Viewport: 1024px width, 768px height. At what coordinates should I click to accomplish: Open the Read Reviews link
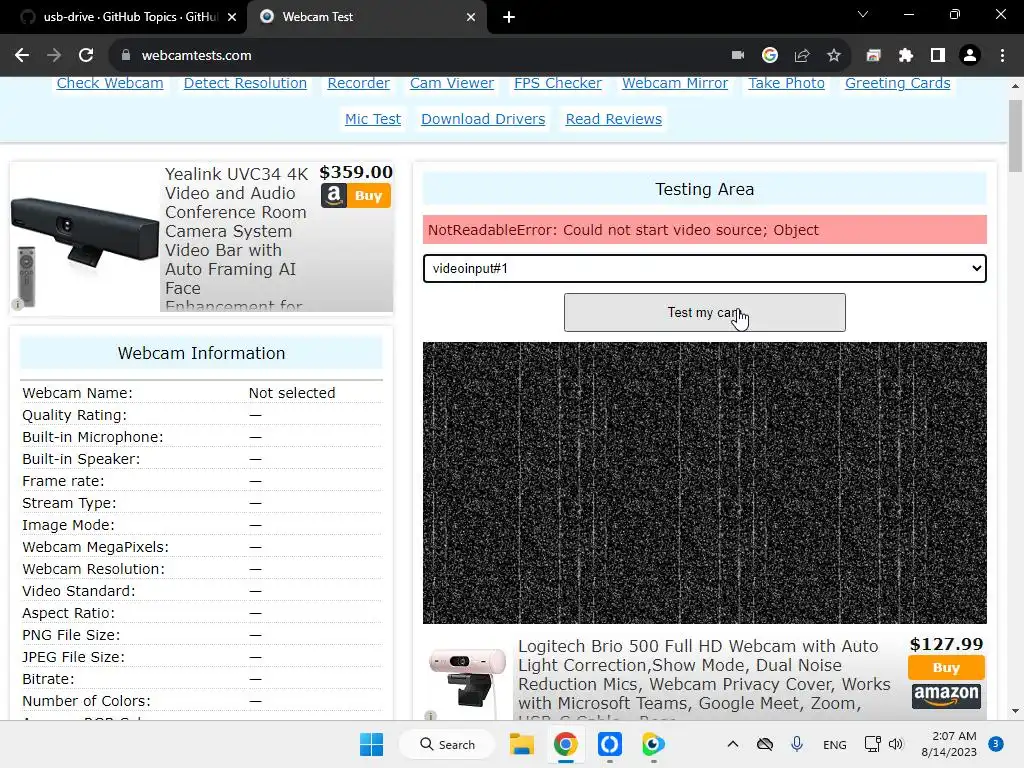613,119
